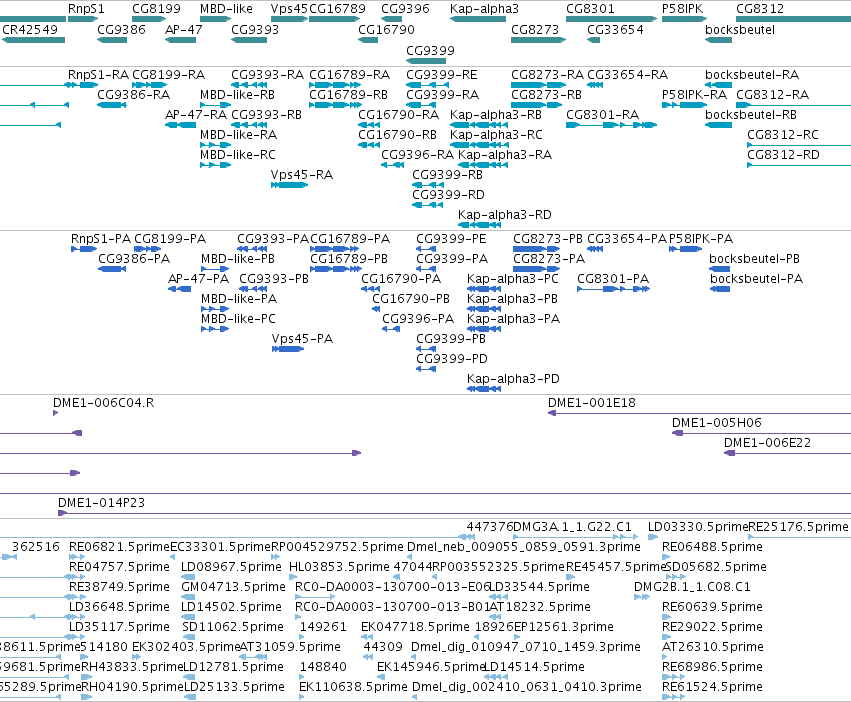Click the AT26310.5prime EST label
Screen dimensions: 851x702
(x=713, y=647)
